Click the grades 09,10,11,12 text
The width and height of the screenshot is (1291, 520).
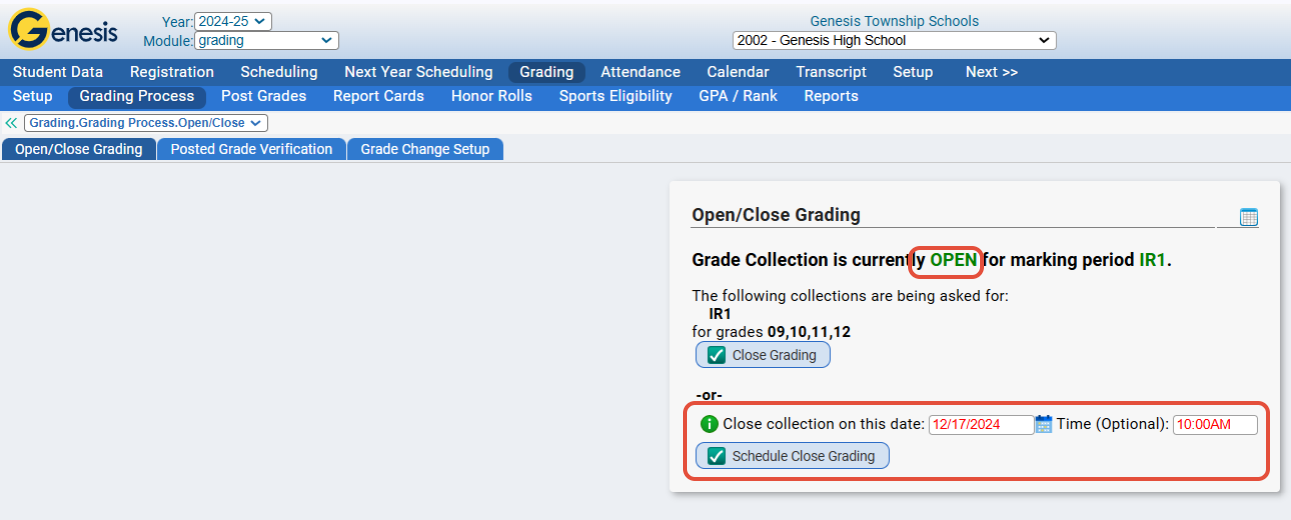(809, 332)
